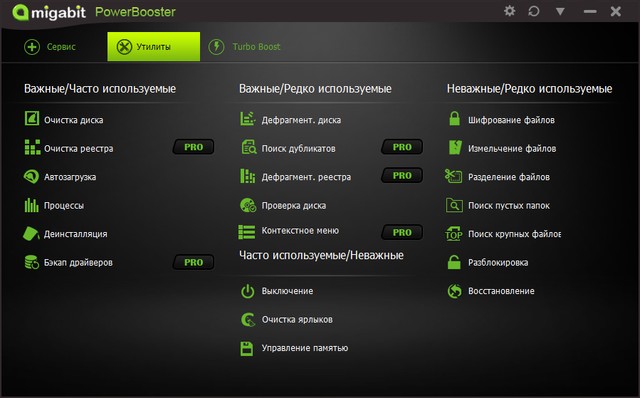Click the Разделение файлов scissors icon
This screenshot has width=640, height=398.
(x=453, y=176)
